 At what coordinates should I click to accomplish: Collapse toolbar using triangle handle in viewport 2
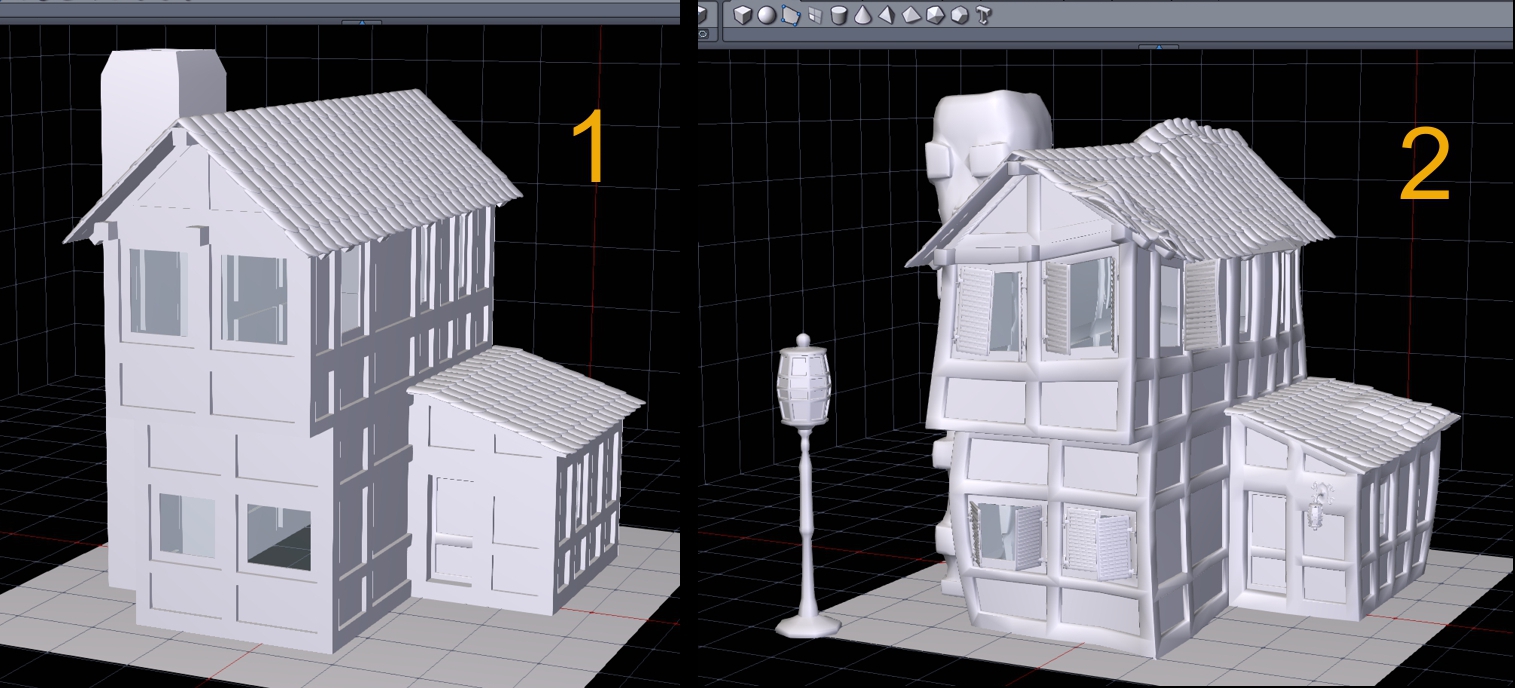click(1158, 46)
